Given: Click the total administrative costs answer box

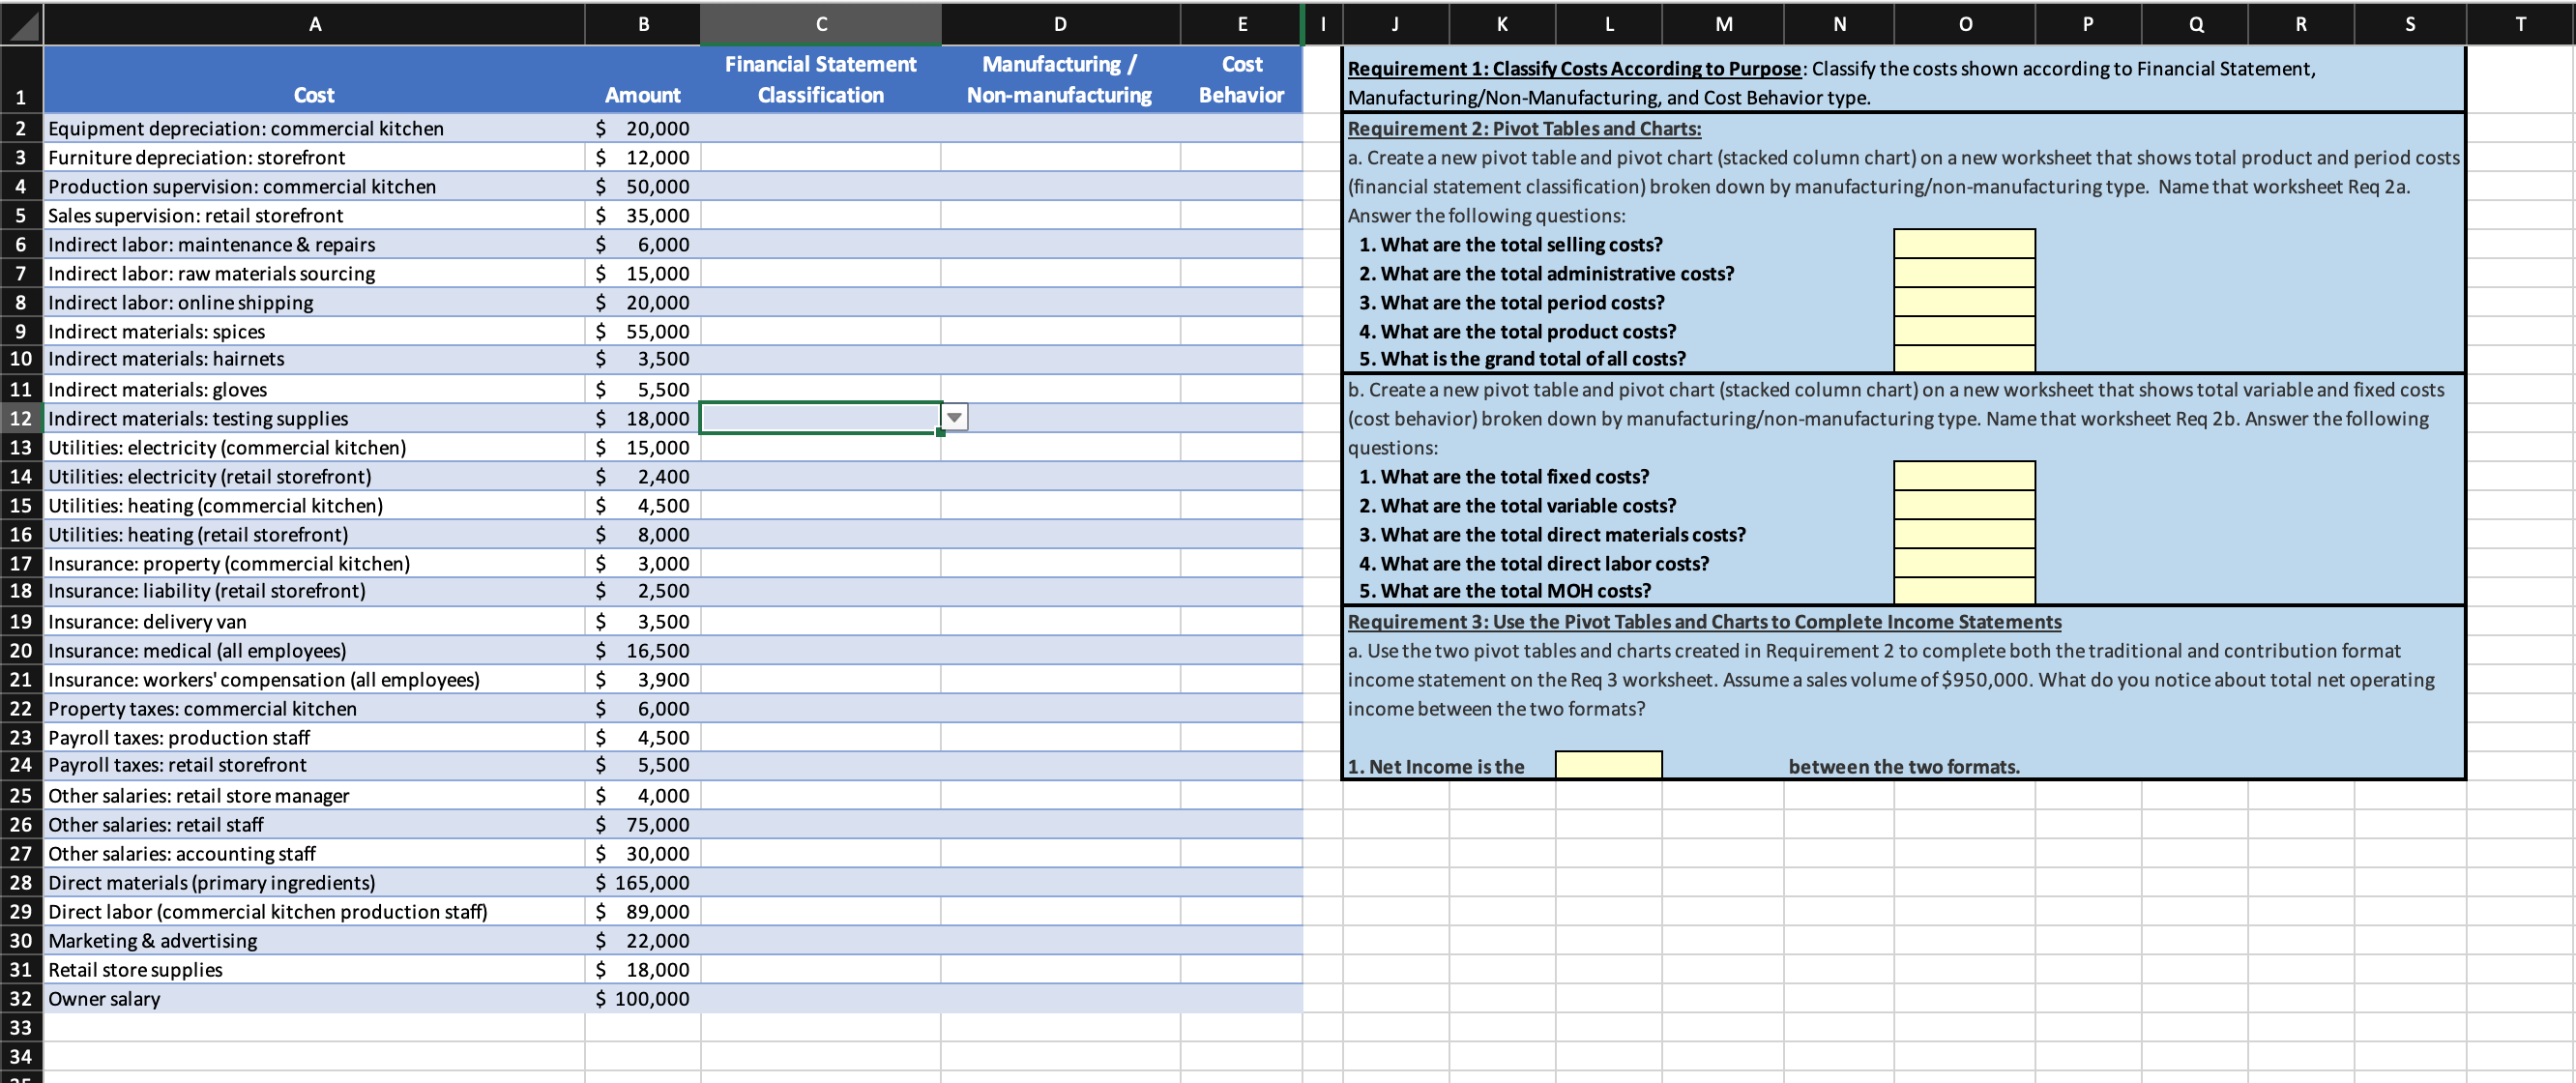Looking at the screenshot, I should point(1963,273).
